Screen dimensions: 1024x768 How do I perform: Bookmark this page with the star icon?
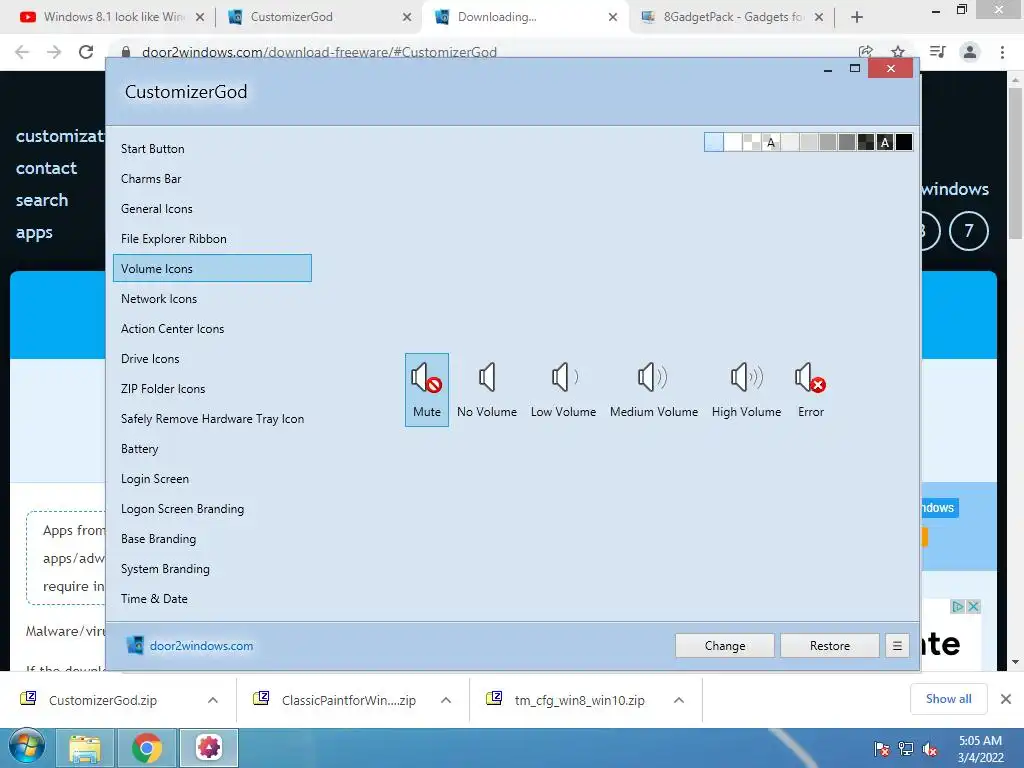[898, 52]
